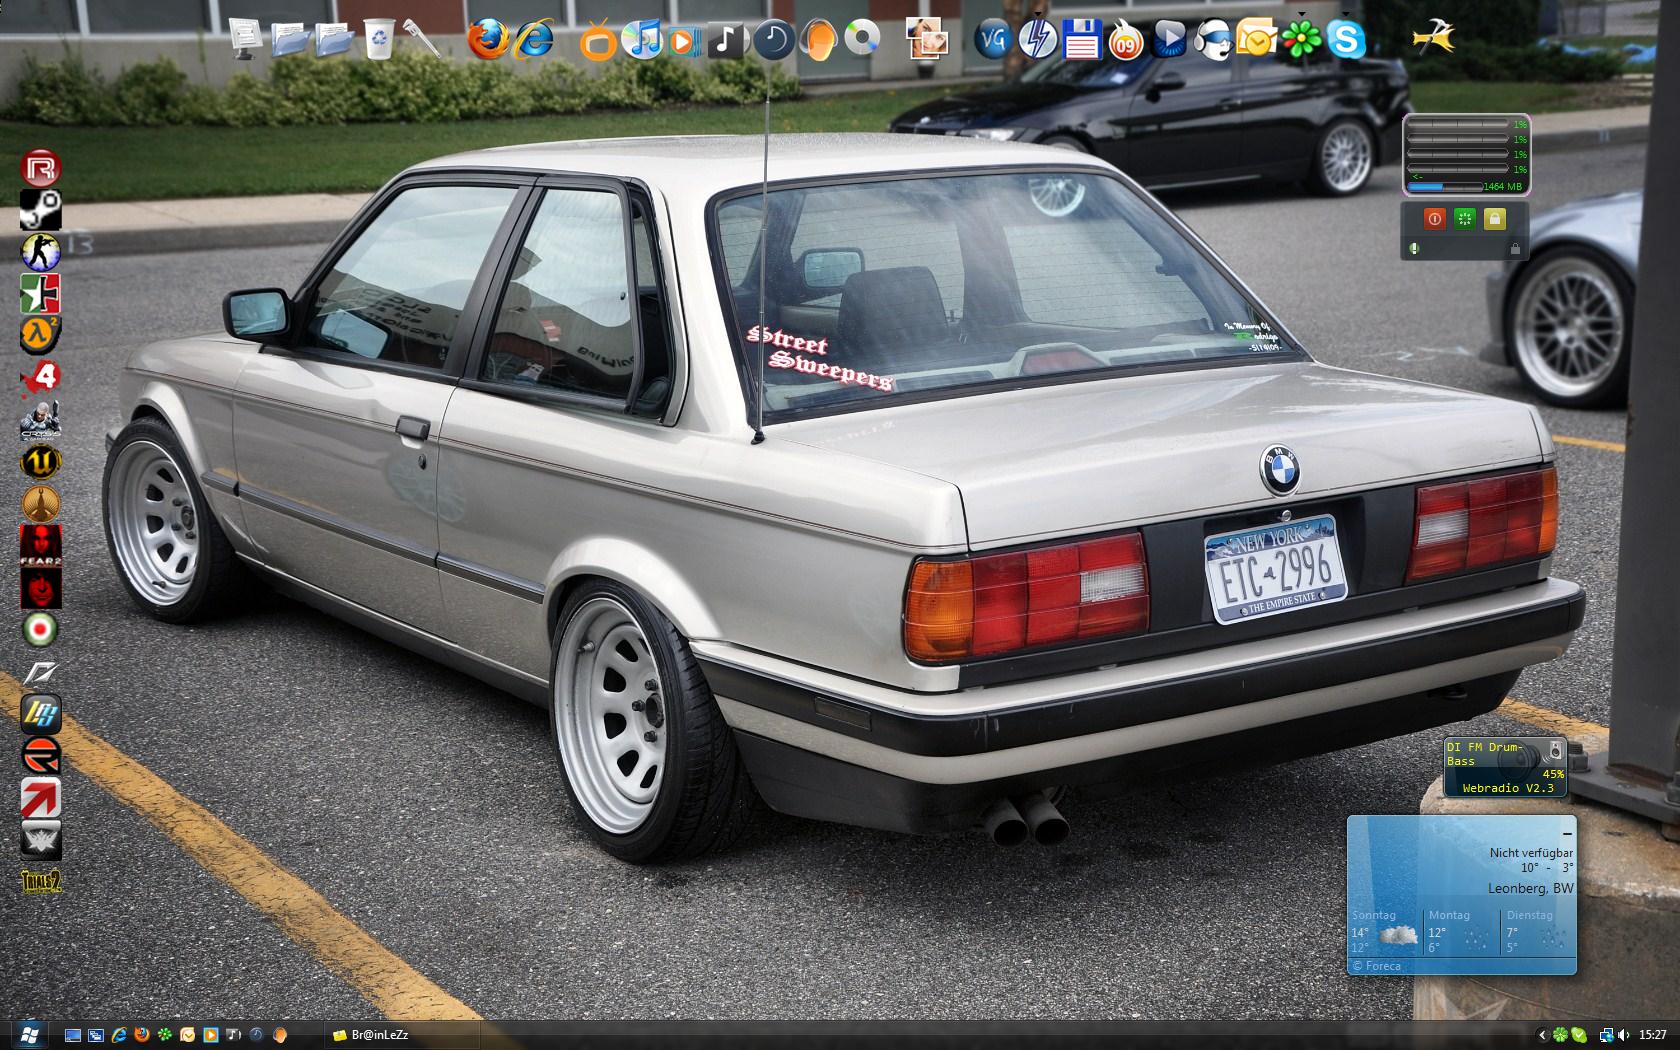Click the Dienstag forecast in the weather gadget

tap(1537, 931)
